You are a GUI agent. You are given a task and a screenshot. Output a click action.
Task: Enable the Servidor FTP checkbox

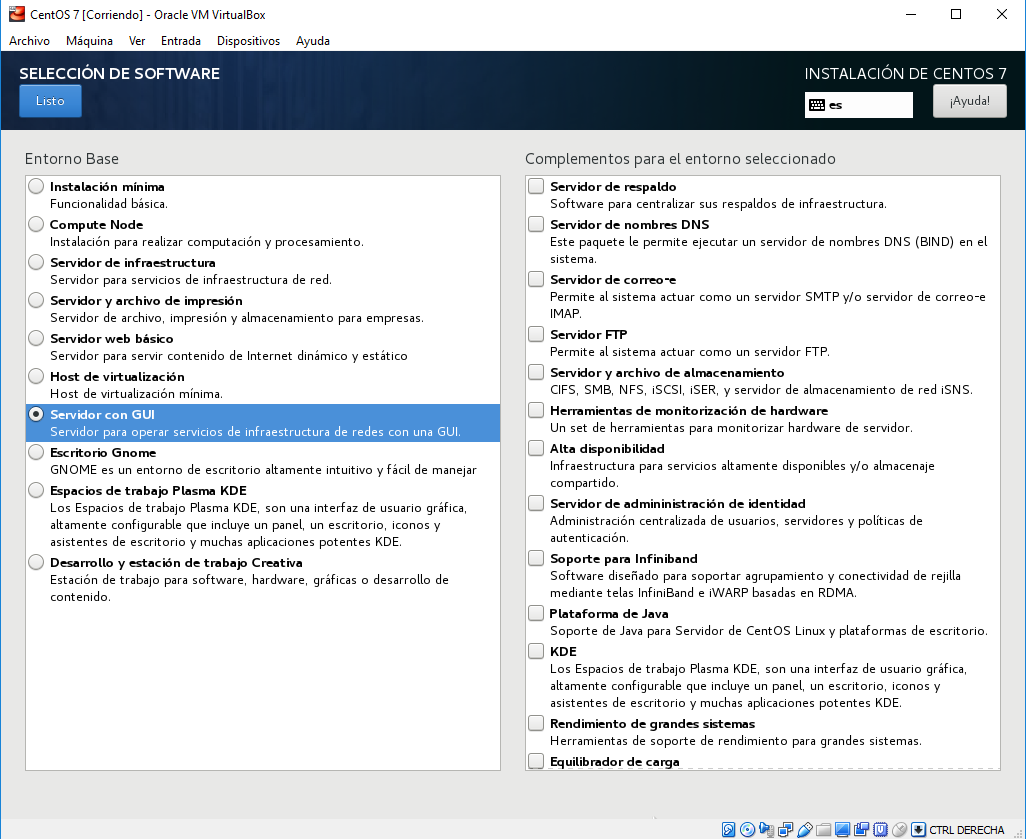click(x=537, y=335)
